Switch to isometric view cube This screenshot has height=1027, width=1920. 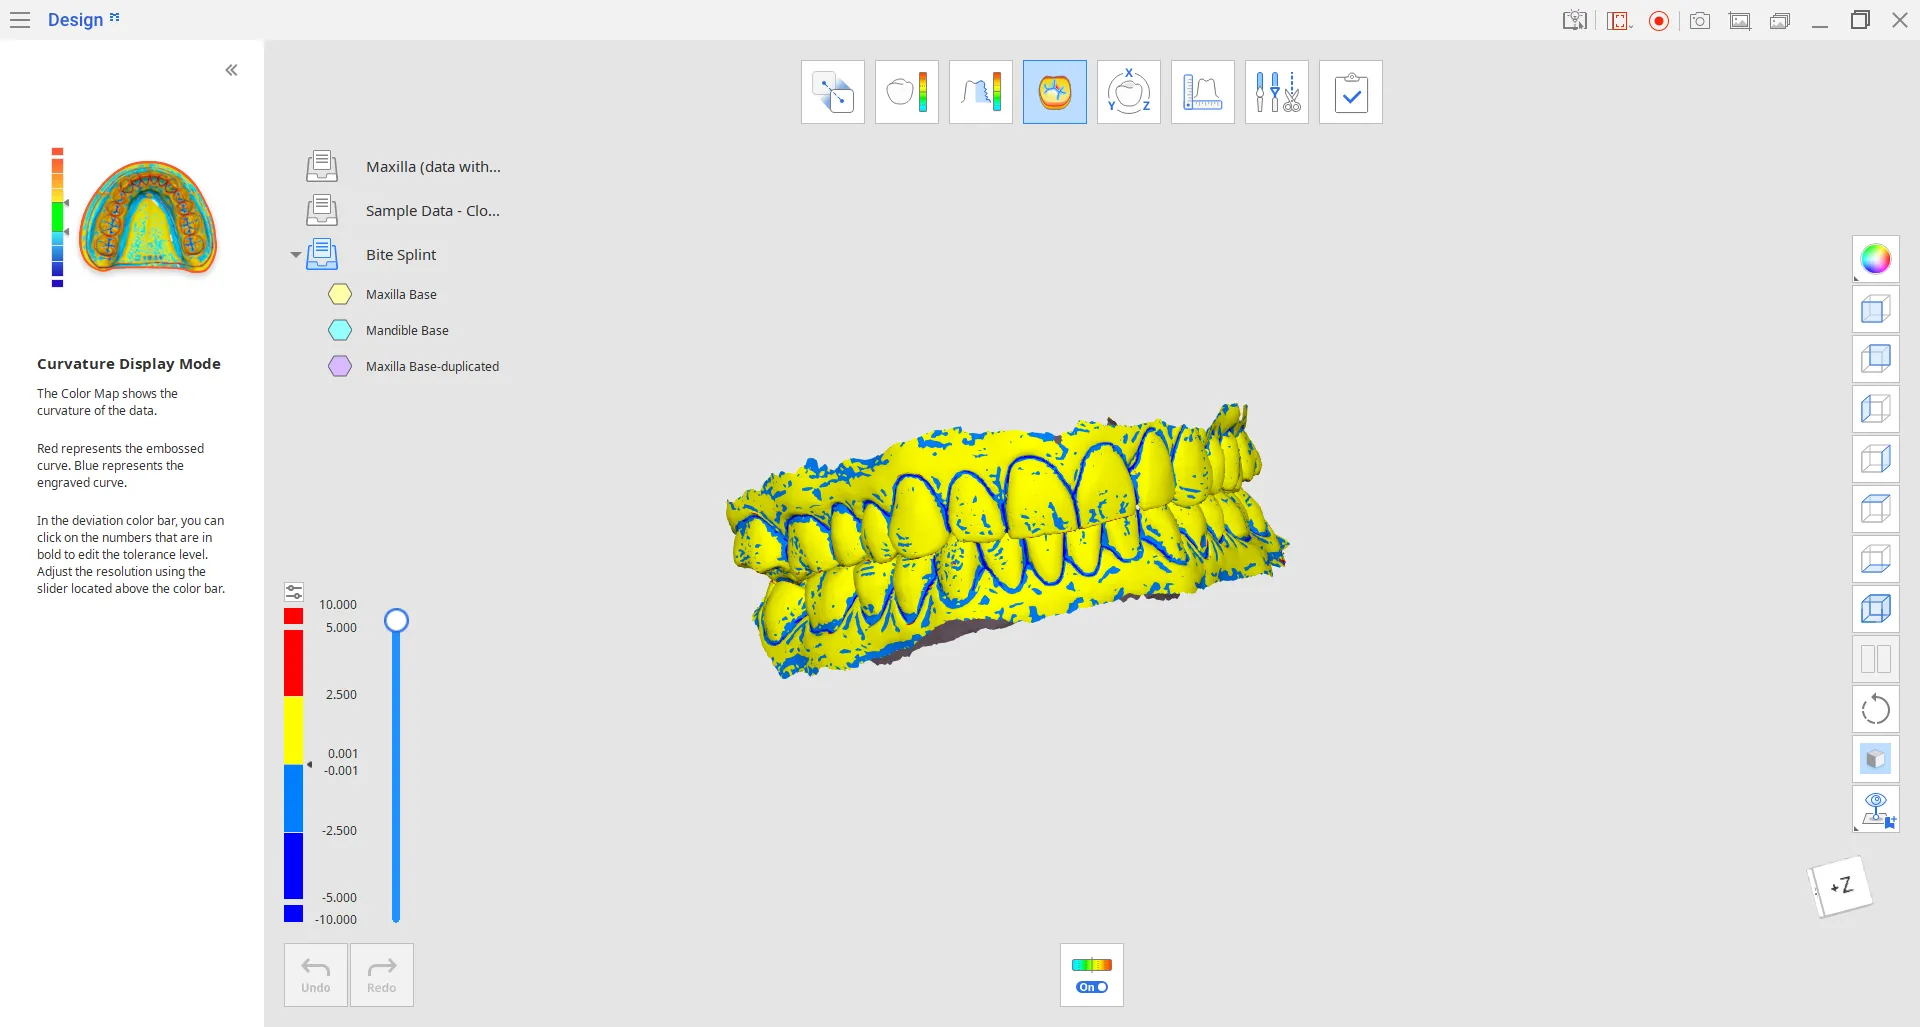point(1876,609)
